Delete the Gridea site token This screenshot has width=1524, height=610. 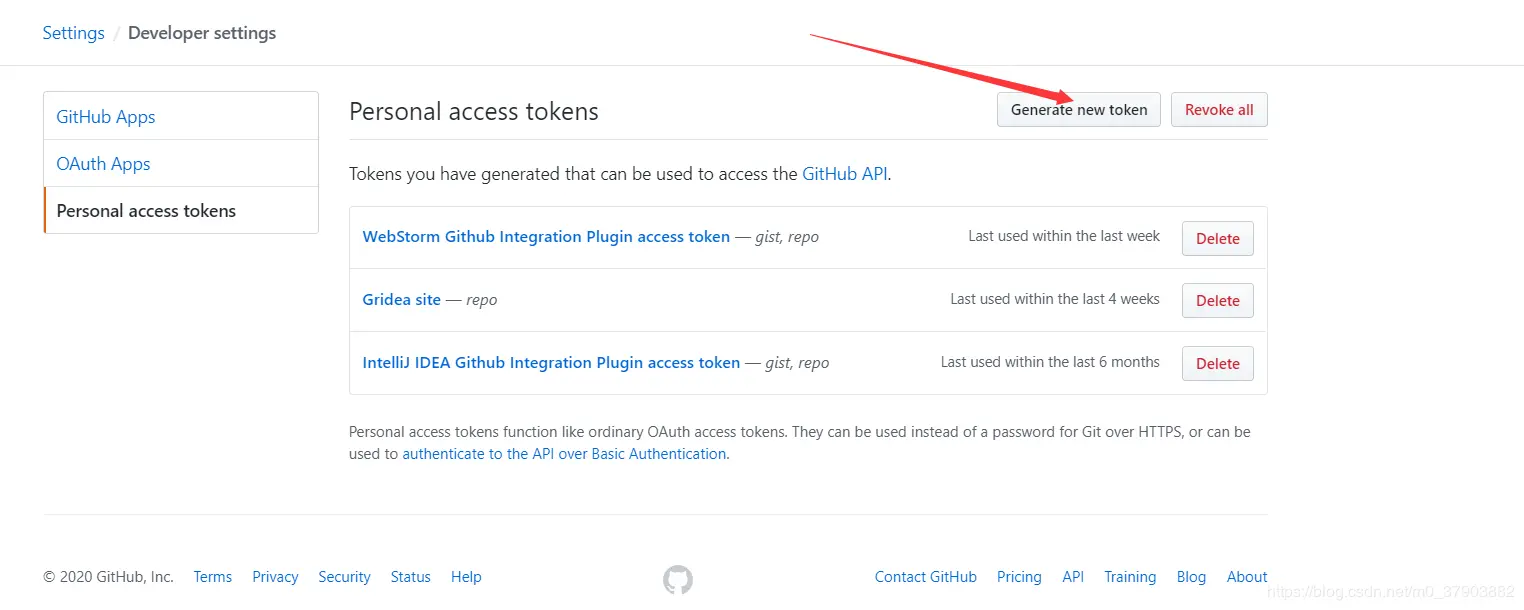(1218, 301)
